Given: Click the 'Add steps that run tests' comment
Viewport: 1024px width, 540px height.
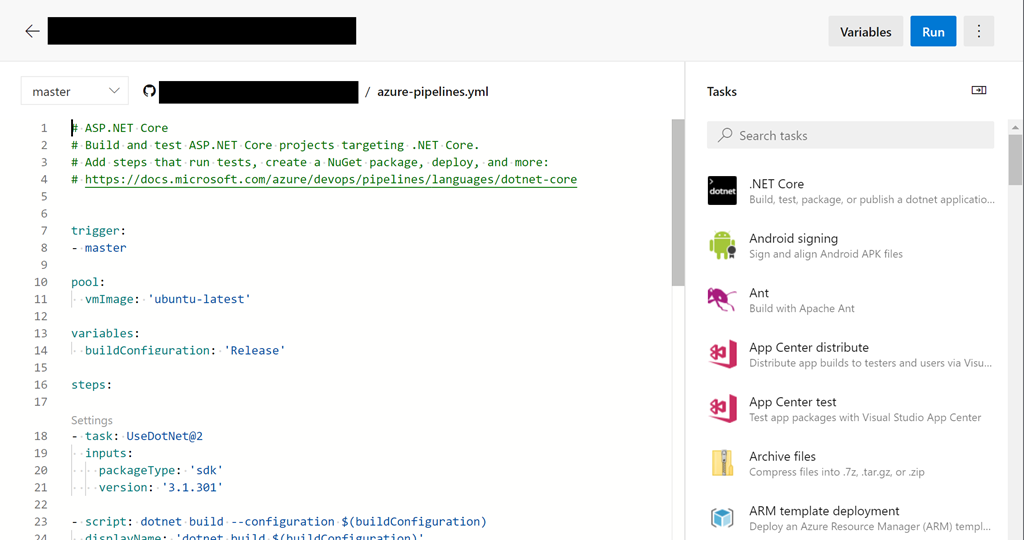Looking at the screenshot, I should coord(310,162).
